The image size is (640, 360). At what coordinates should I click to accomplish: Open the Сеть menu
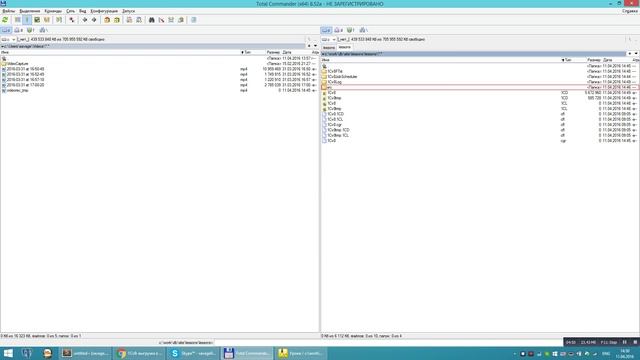pos(71,11)
